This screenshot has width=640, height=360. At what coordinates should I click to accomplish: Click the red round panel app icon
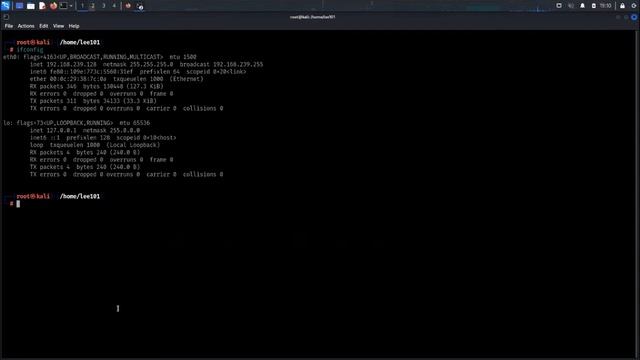click(128, 6)
